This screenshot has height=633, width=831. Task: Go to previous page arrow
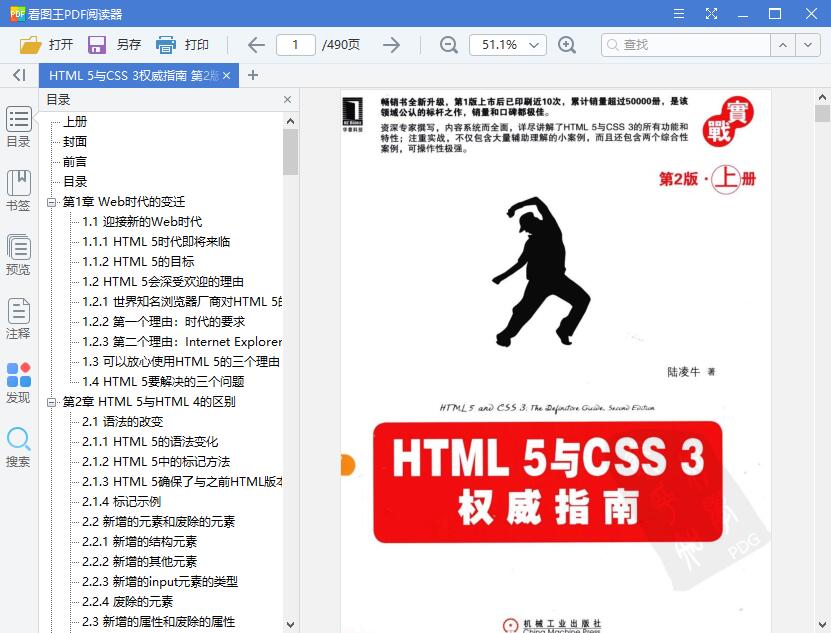(x=256, y=45)
